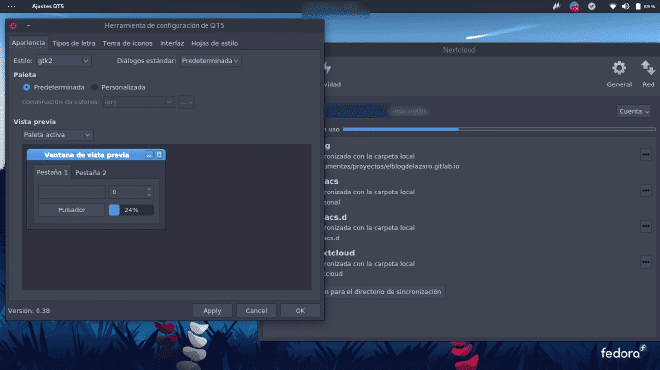Click the Versión: 0.38 label

(x=29, y=311)
